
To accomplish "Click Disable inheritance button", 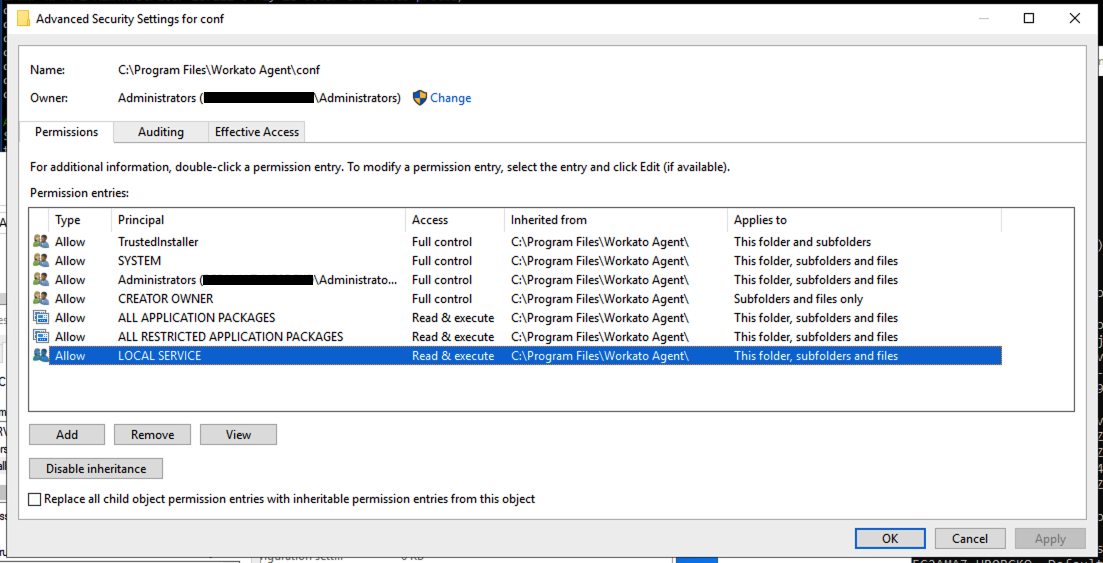I will pos(96,468).
